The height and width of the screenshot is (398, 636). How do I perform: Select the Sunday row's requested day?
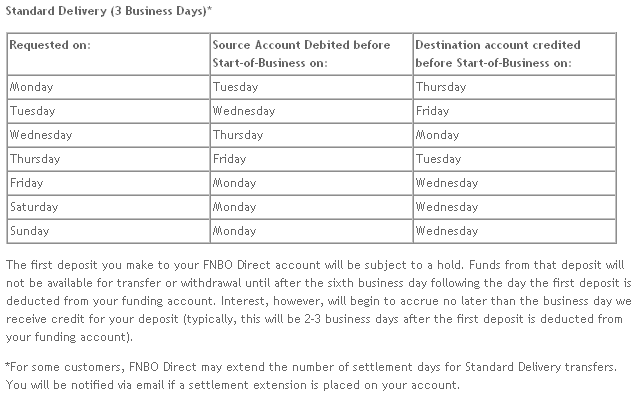[x=108, y=231]
